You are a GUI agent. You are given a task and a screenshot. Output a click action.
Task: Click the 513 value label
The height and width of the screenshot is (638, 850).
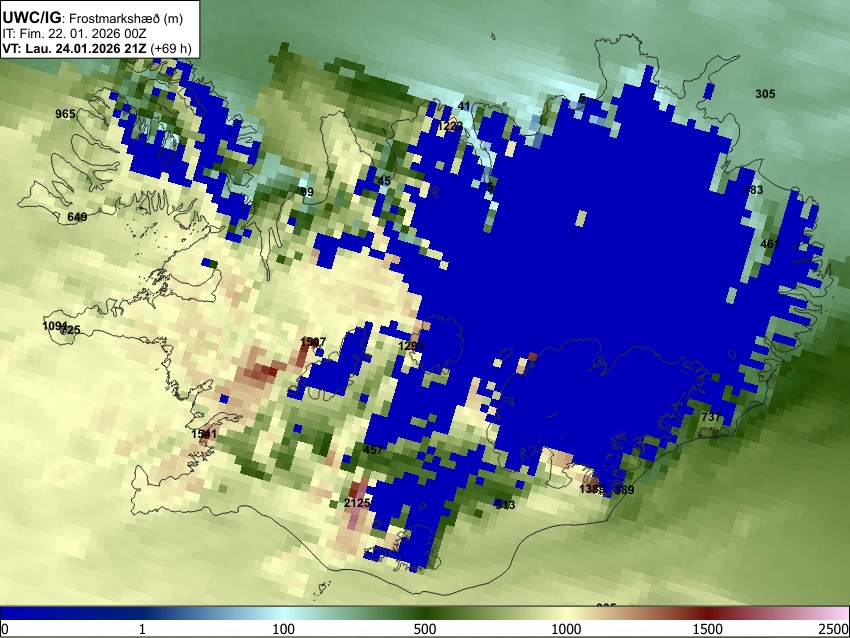tap(505, 505)
